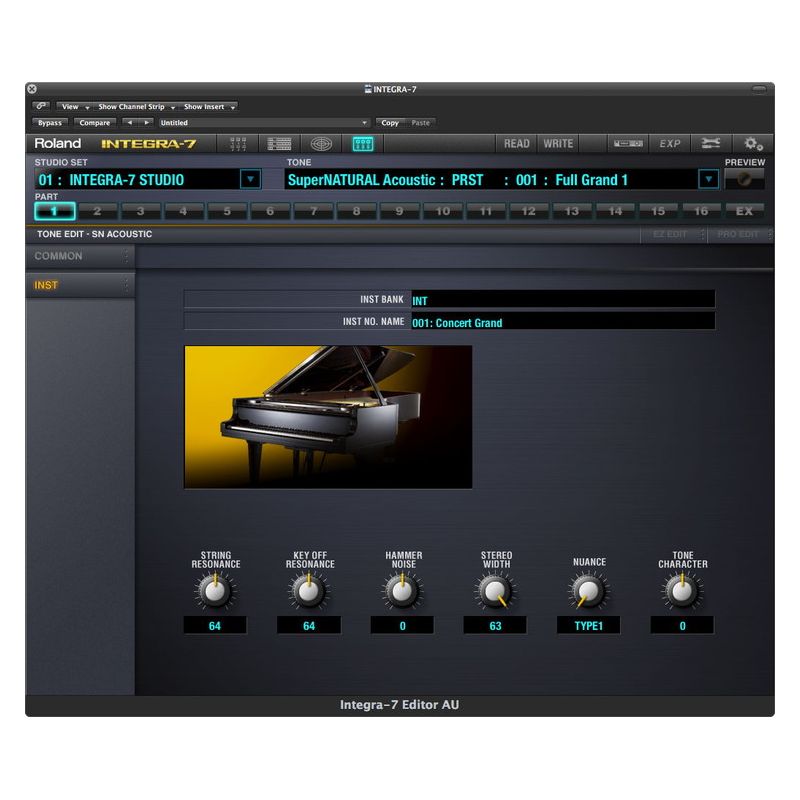Select part 13
800x800 pixels.
(572, 211)
